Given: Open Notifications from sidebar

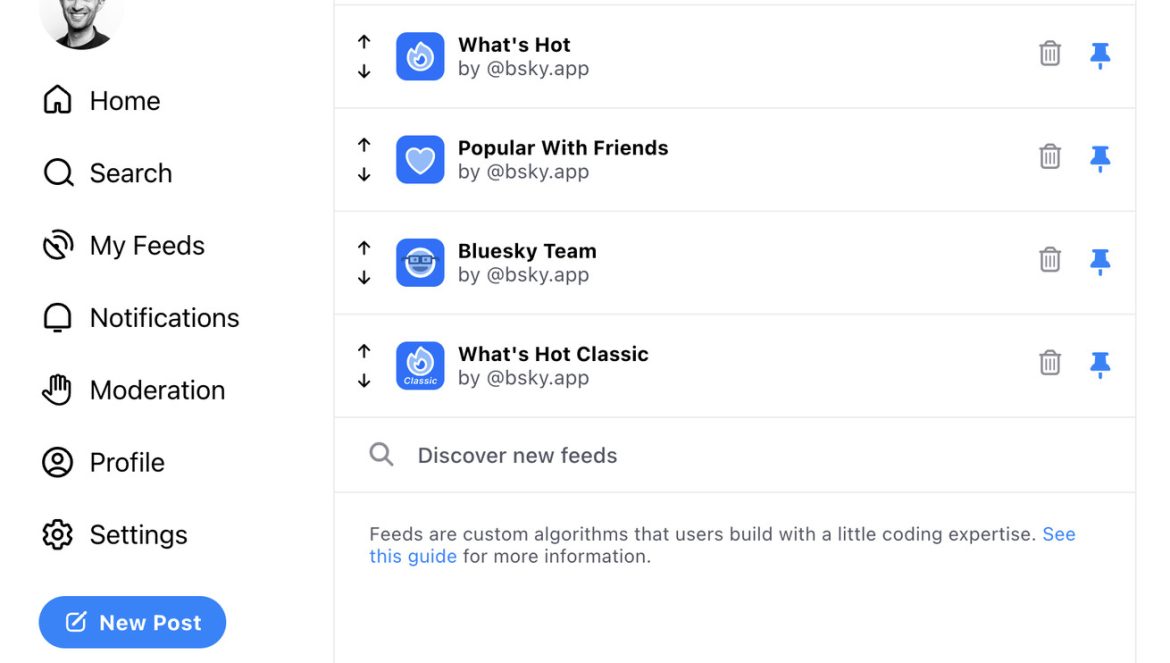Looking at the screenshot, I should tap(140, 318).
